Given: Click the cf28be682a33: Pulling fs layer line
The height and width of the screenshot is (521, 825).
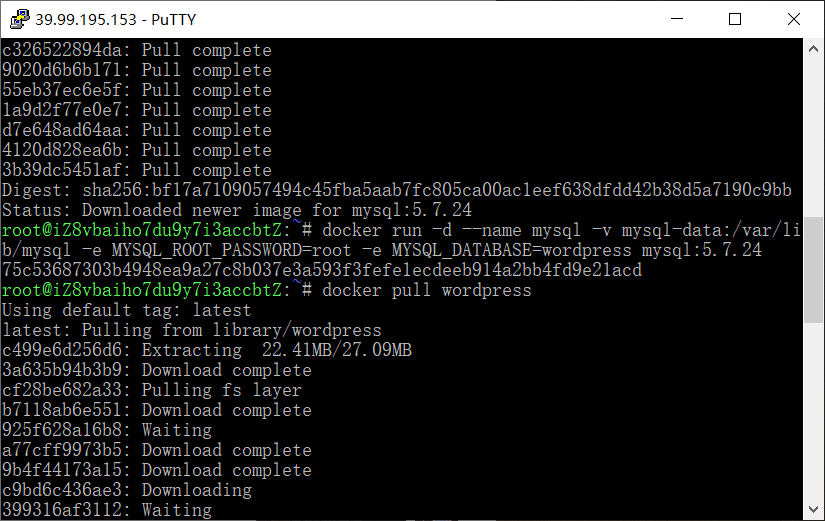Looking at the screenshot, I should 152,390.
